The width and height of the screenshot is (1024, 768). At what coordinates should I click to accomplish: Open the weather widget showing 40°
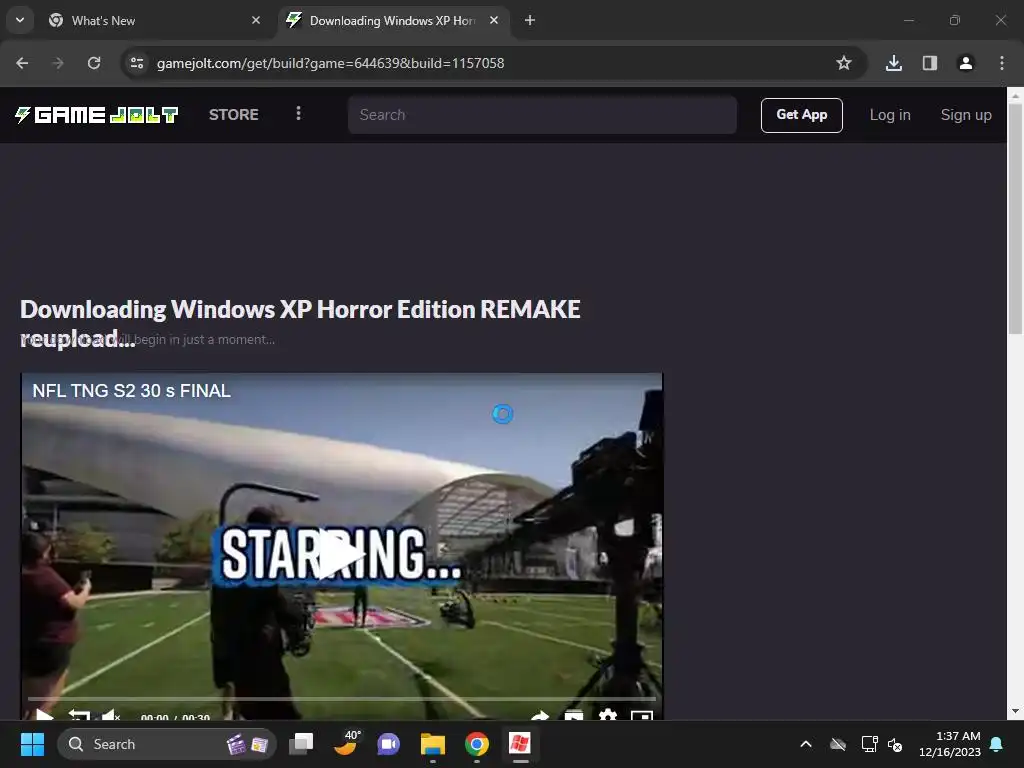click(x=346, y=743)
